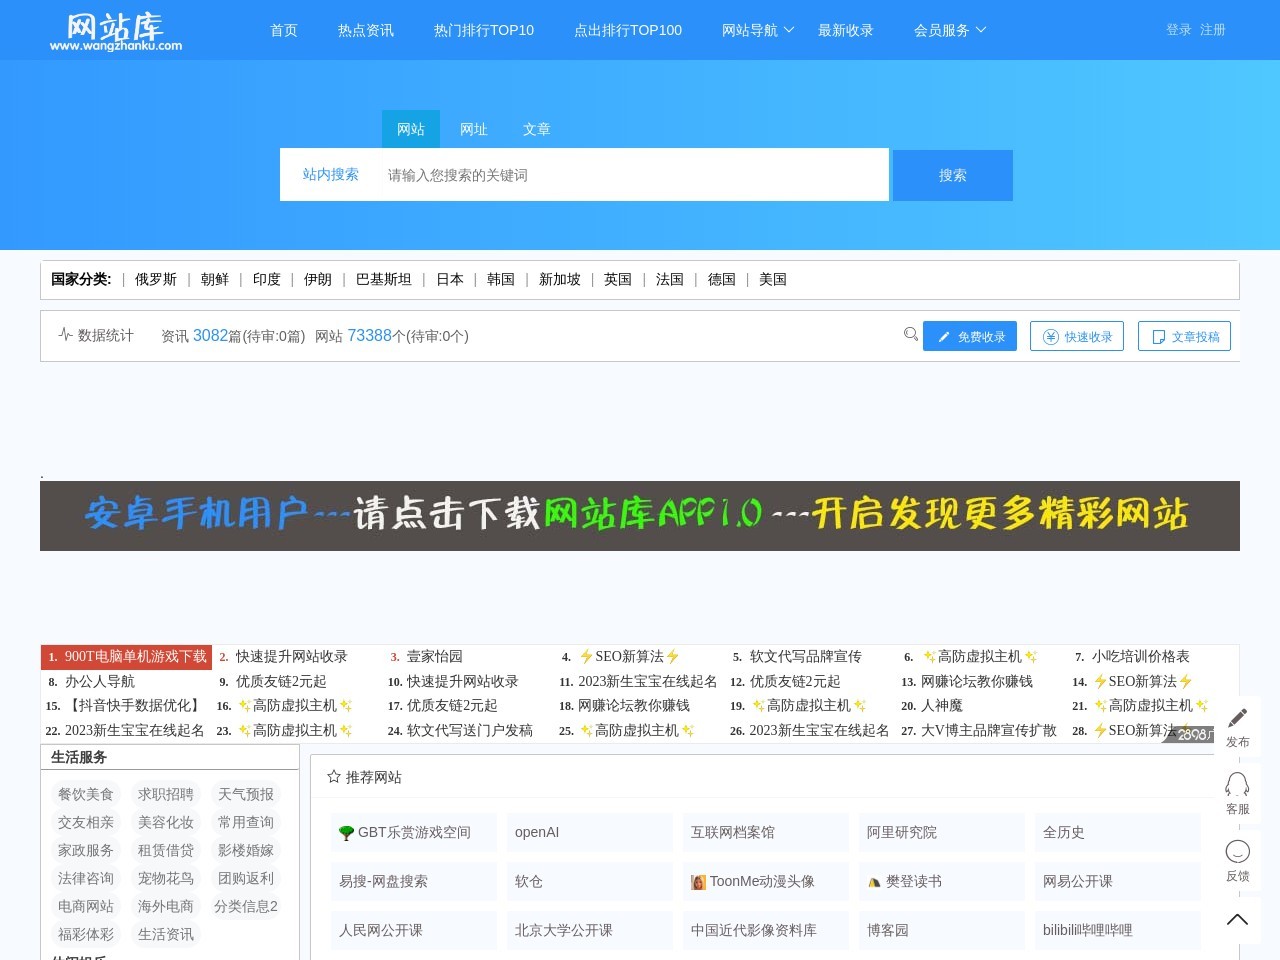Click the Android app download banner
This screenshot has height=960, width=1280.
click(x=640, y=516)
